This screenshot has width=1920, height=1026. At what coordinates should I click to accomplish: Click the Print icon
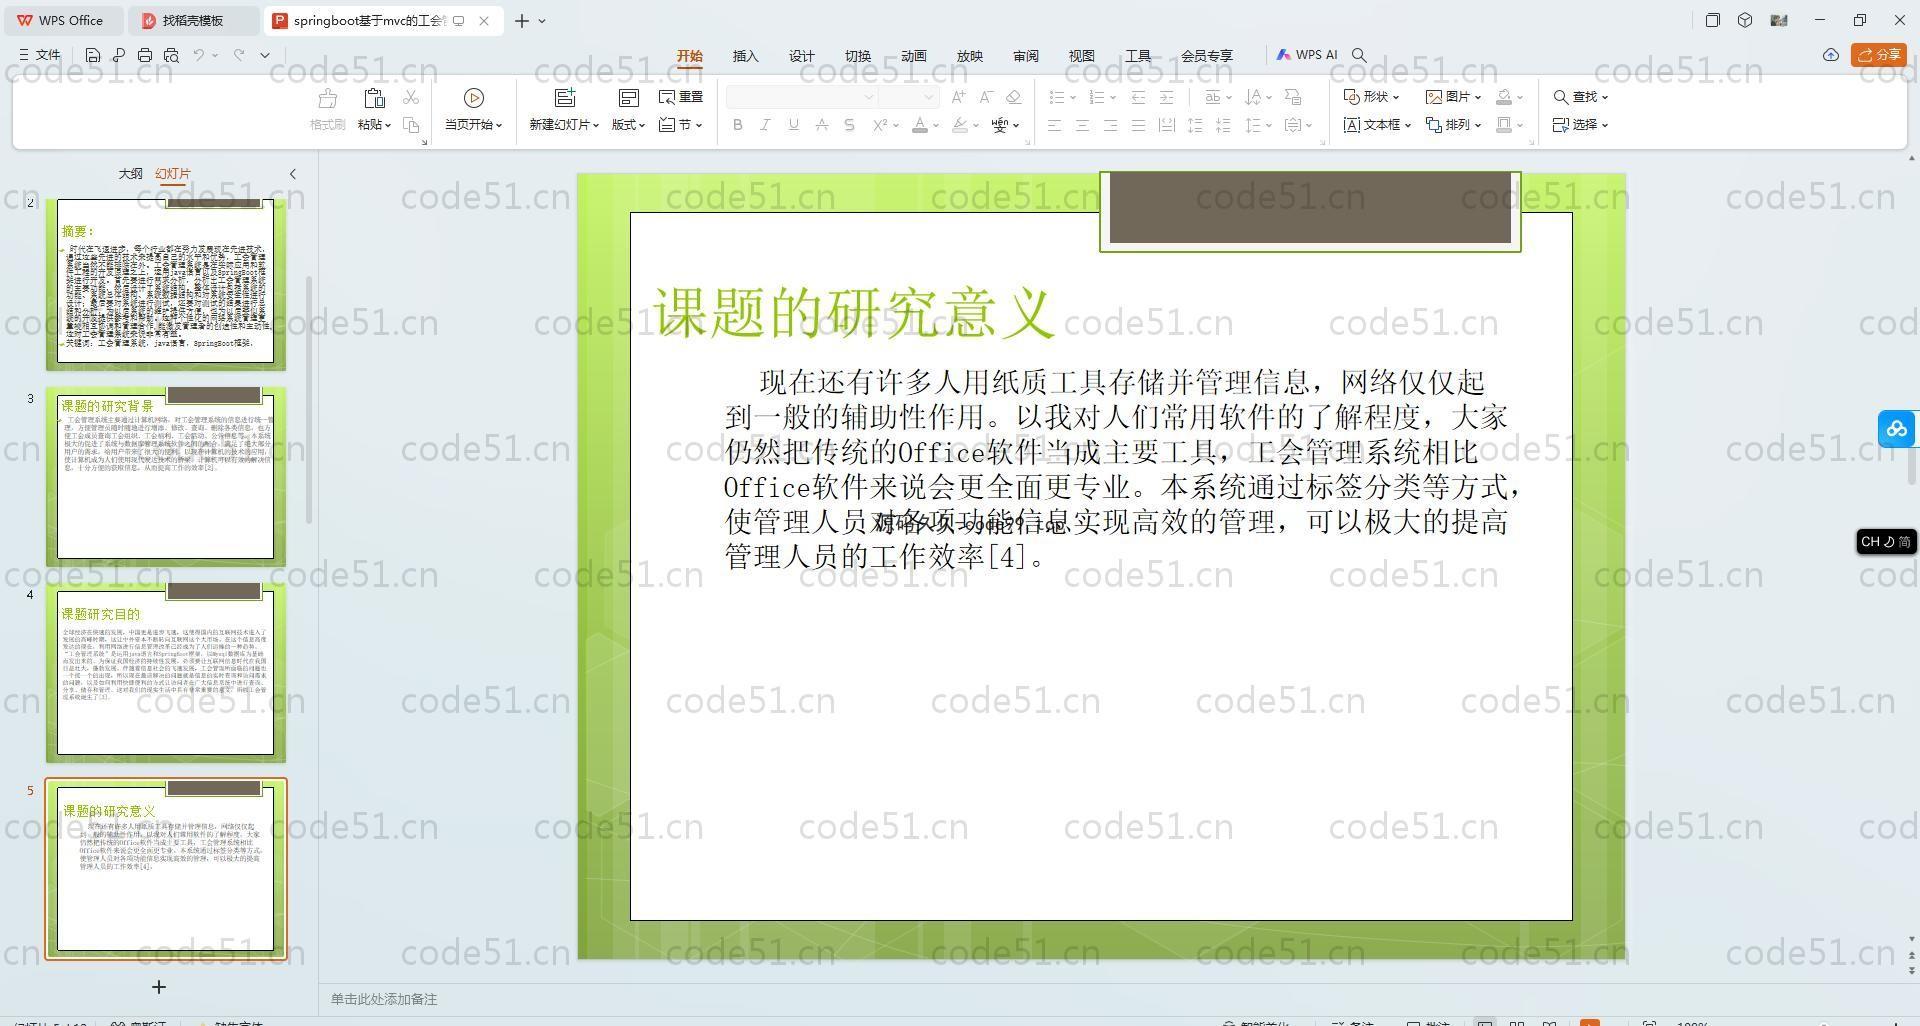point(145,55)
